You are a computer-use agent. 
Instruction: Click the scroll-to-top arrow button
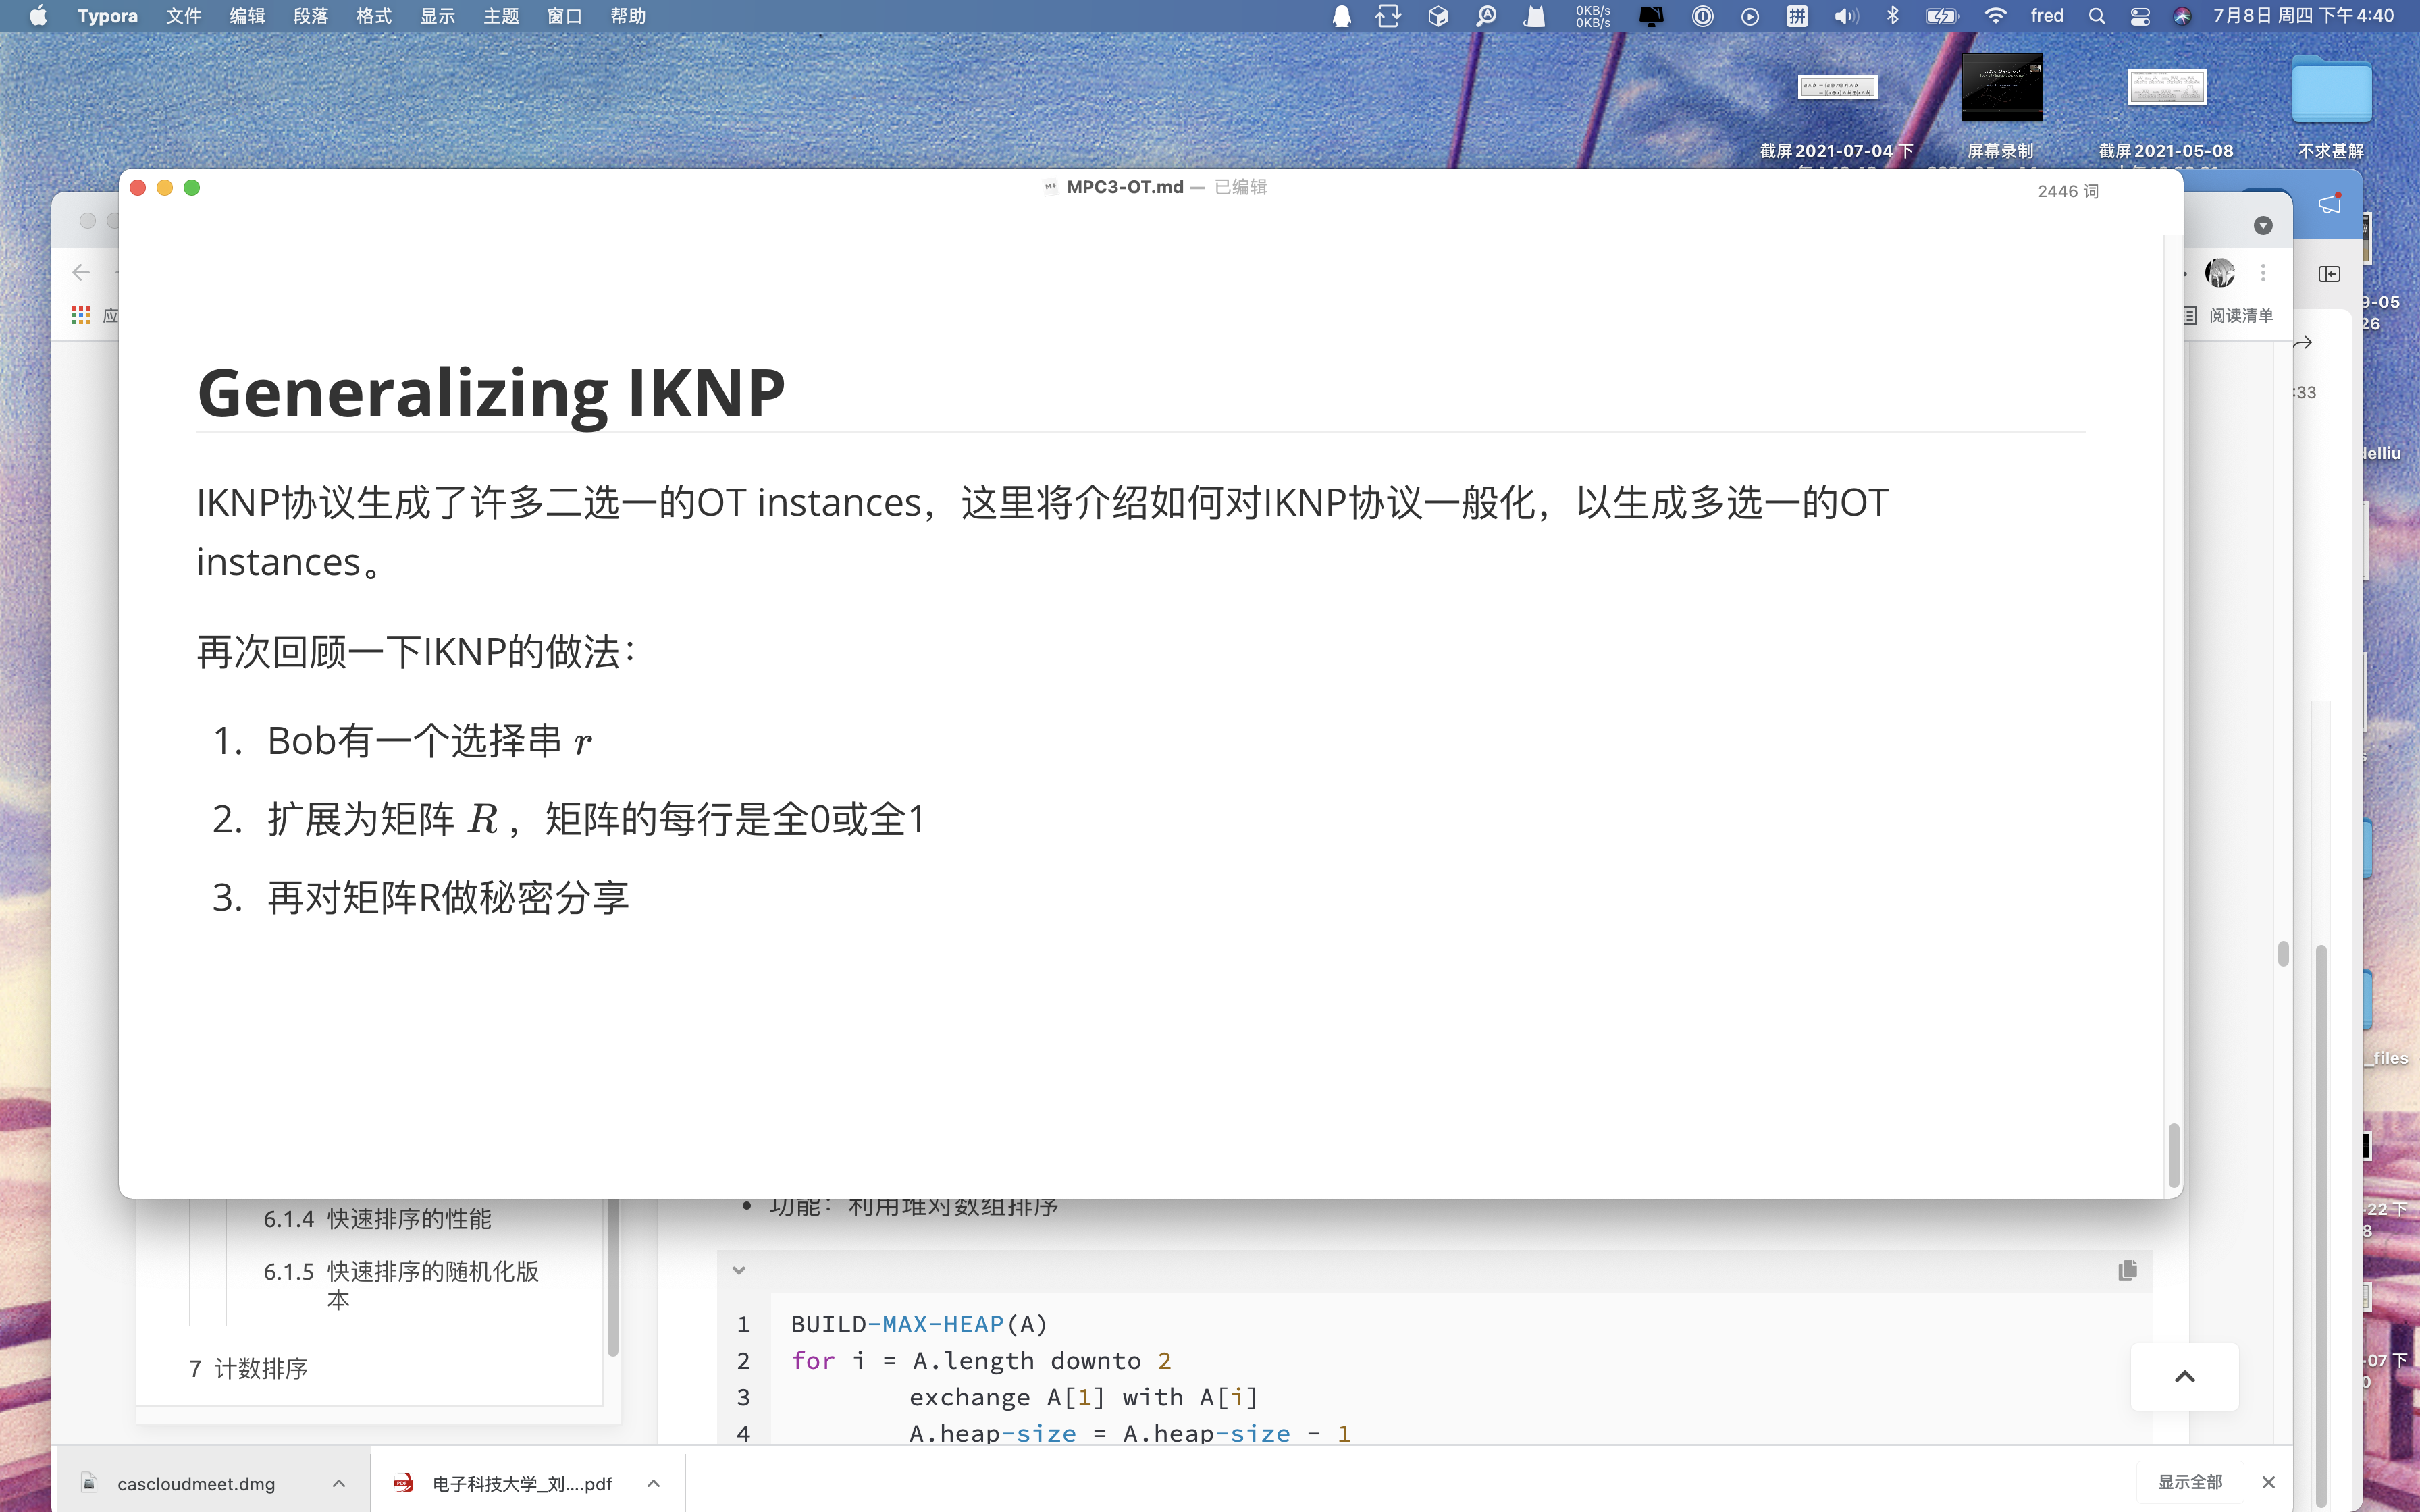2185,1377
